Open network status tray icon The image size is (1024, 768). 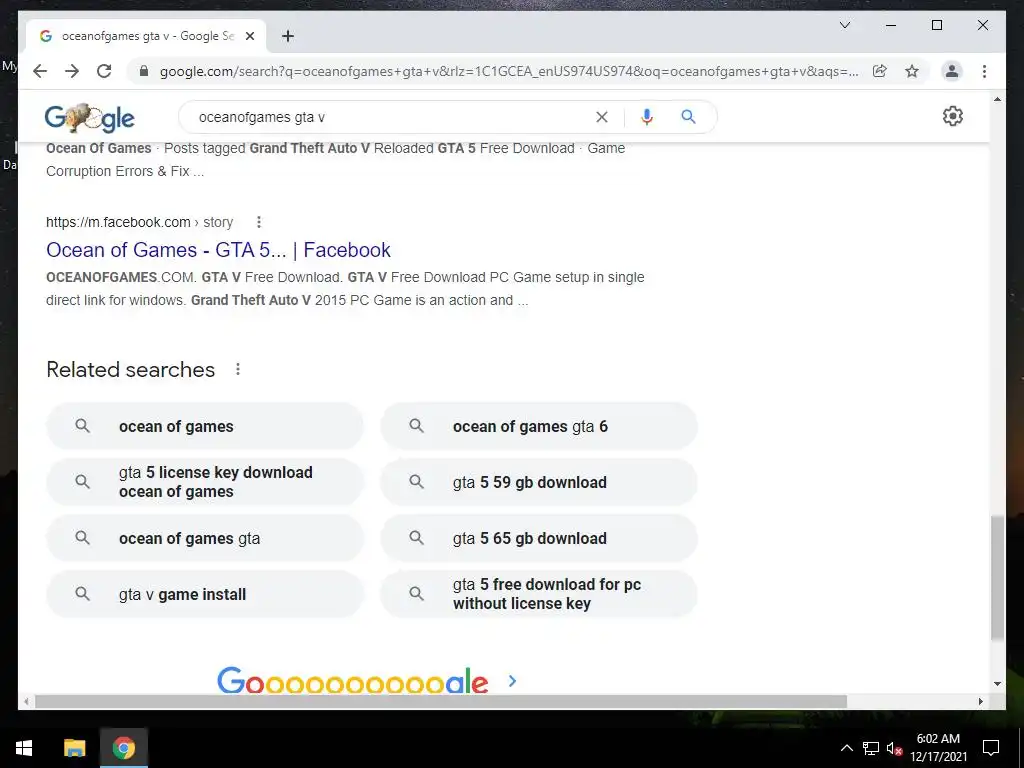pyautogui.click(x=871, y=748)
